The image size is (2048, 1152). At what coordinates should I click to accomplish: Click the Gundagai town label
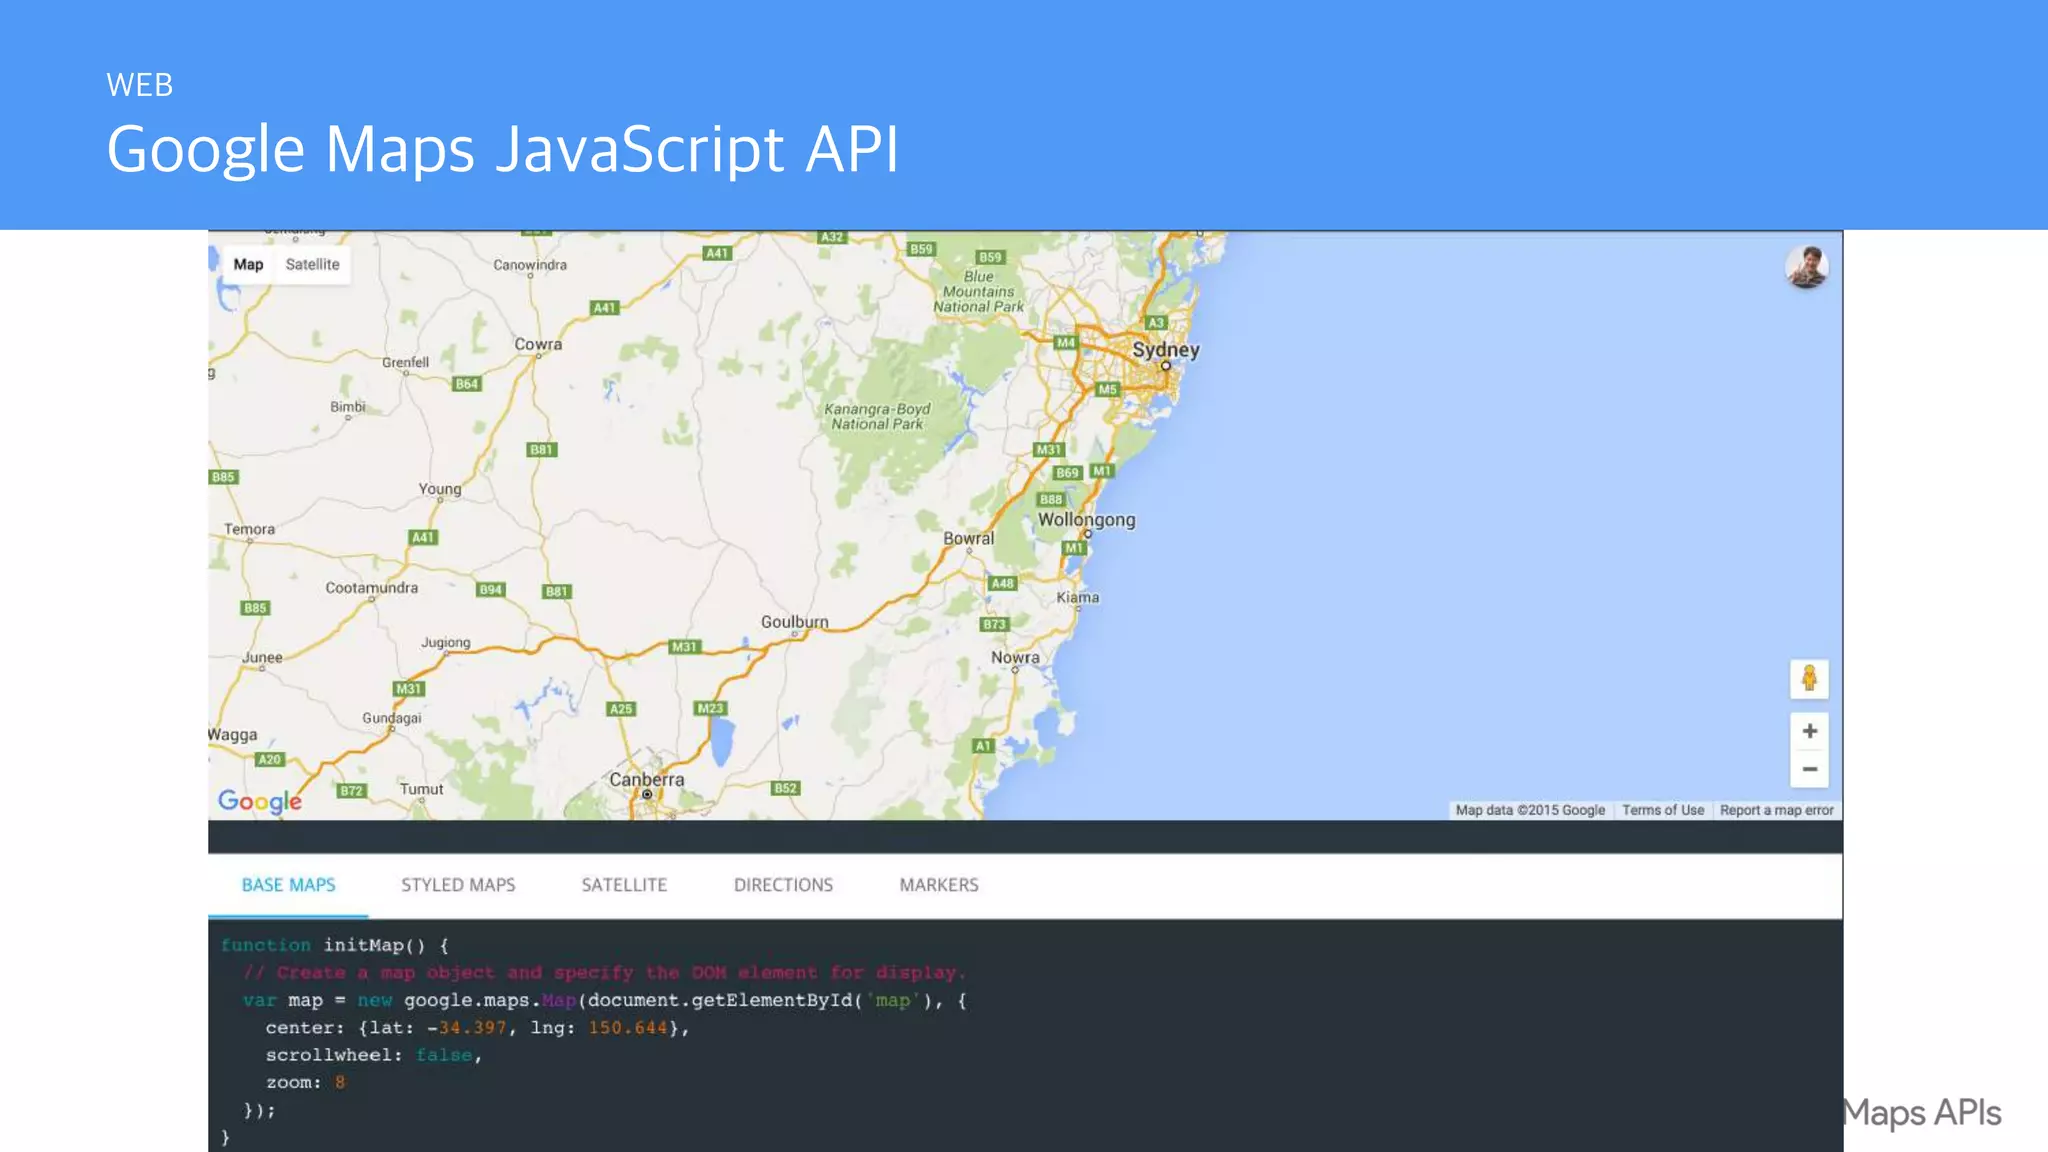pyautogui.click(x=392, y=718)
